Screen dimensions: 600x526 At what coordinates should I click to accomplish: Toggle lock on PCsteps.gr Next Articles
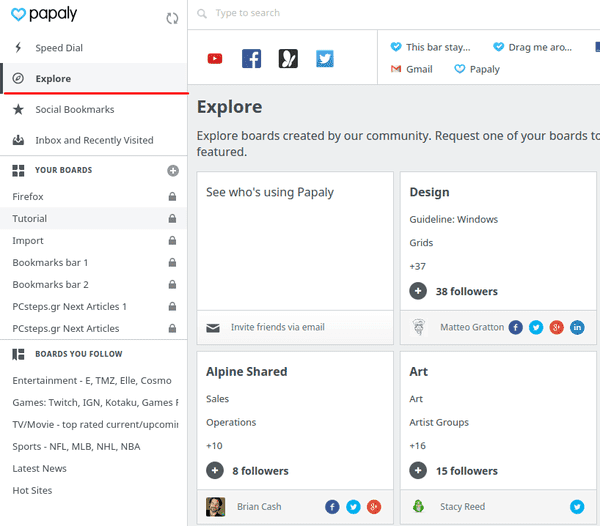click(173, 329)
